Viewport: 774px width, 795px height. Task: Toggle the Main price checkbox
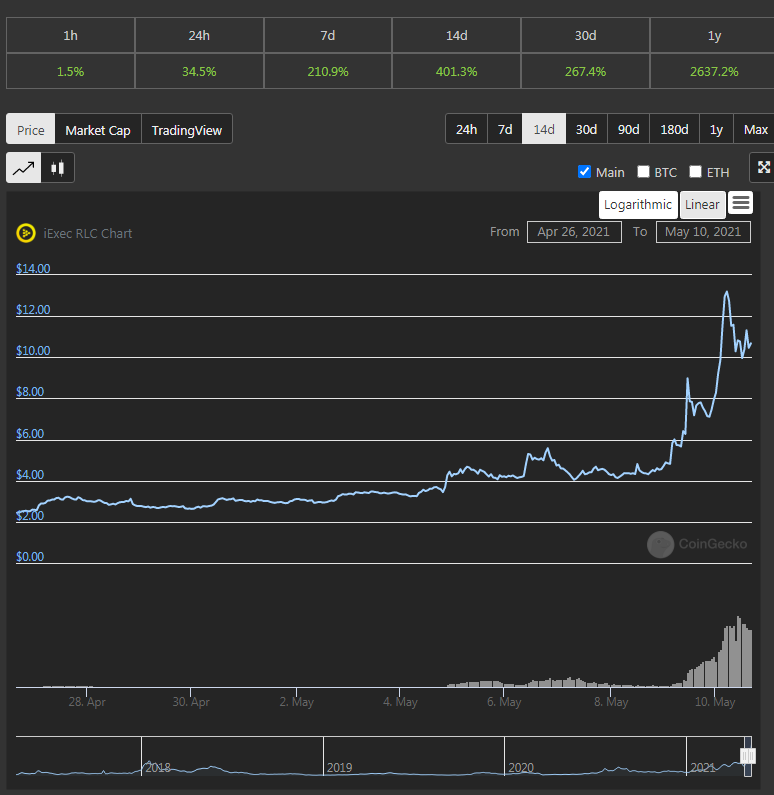coord(584,172)
